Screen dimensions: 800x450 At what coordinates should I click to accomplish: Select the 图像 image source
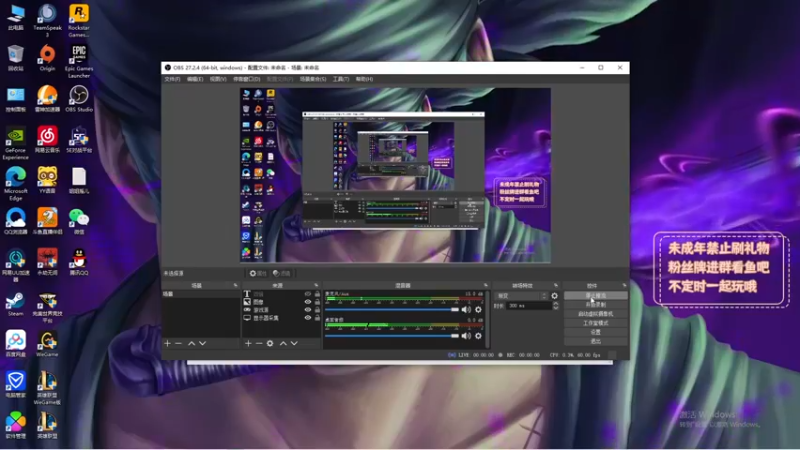click(x=281, y=302)
